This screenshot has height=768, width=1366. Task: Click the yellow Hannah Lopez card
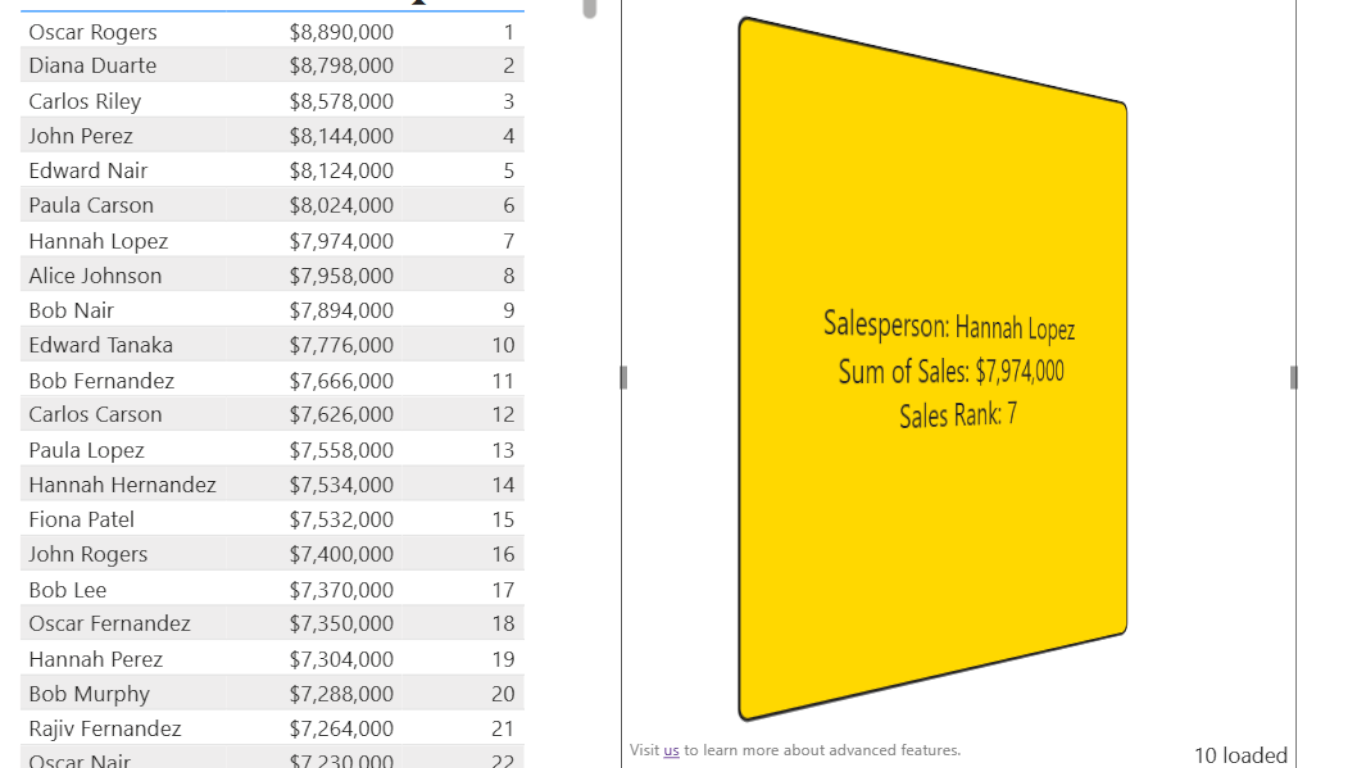point(933,368)
